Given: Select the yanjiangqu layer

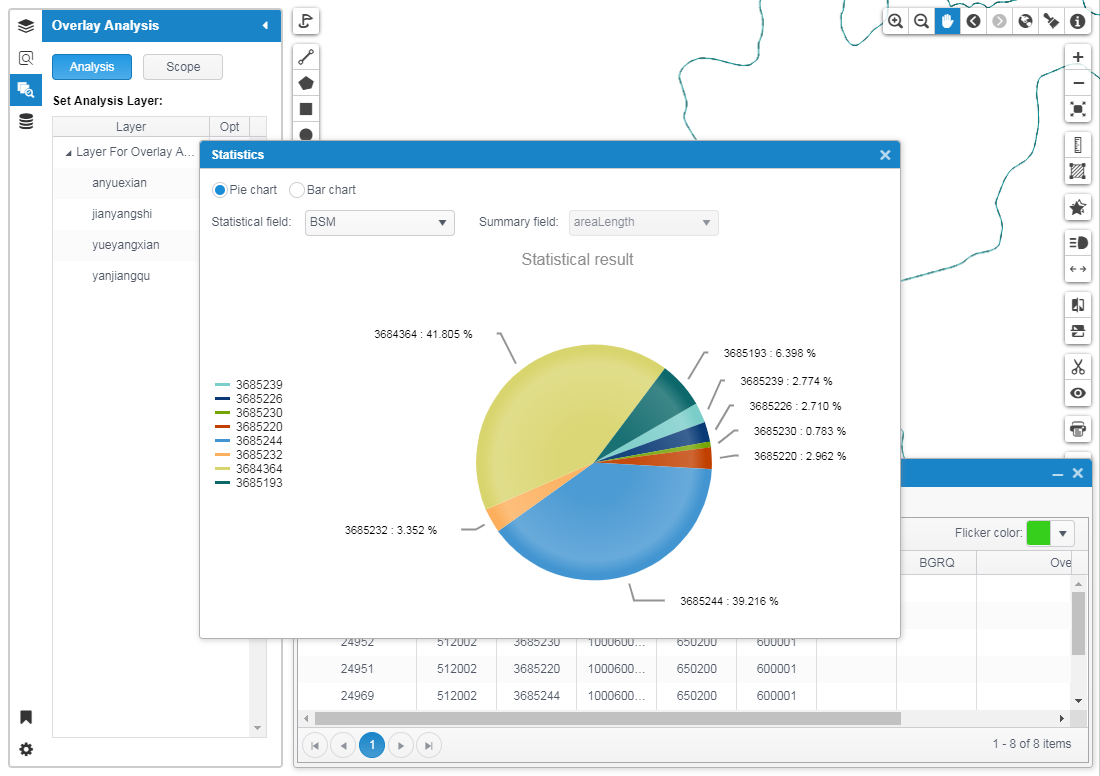Looking at the screenshot, I should 121,276.
